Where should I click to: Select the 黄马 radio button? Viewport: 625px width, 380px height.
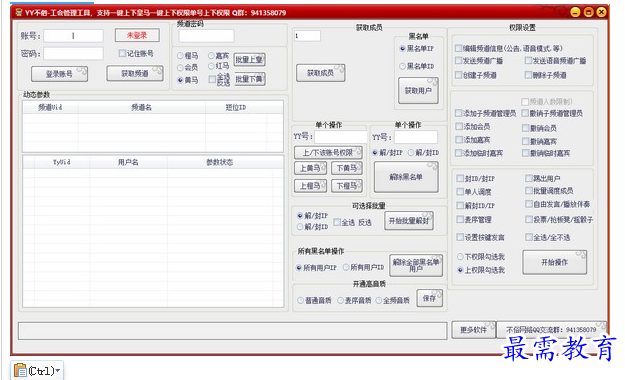(x=180, y=80)
